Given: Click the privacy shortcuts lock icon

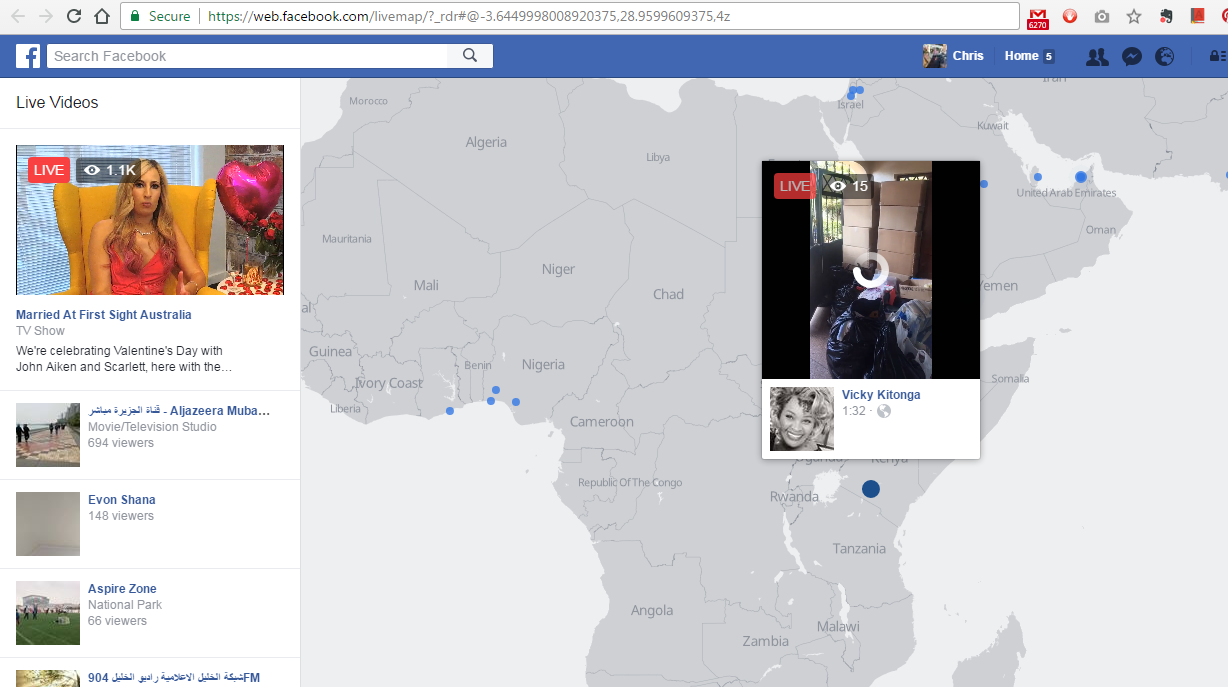Looking at the screenshot, I should [1217, 56].
